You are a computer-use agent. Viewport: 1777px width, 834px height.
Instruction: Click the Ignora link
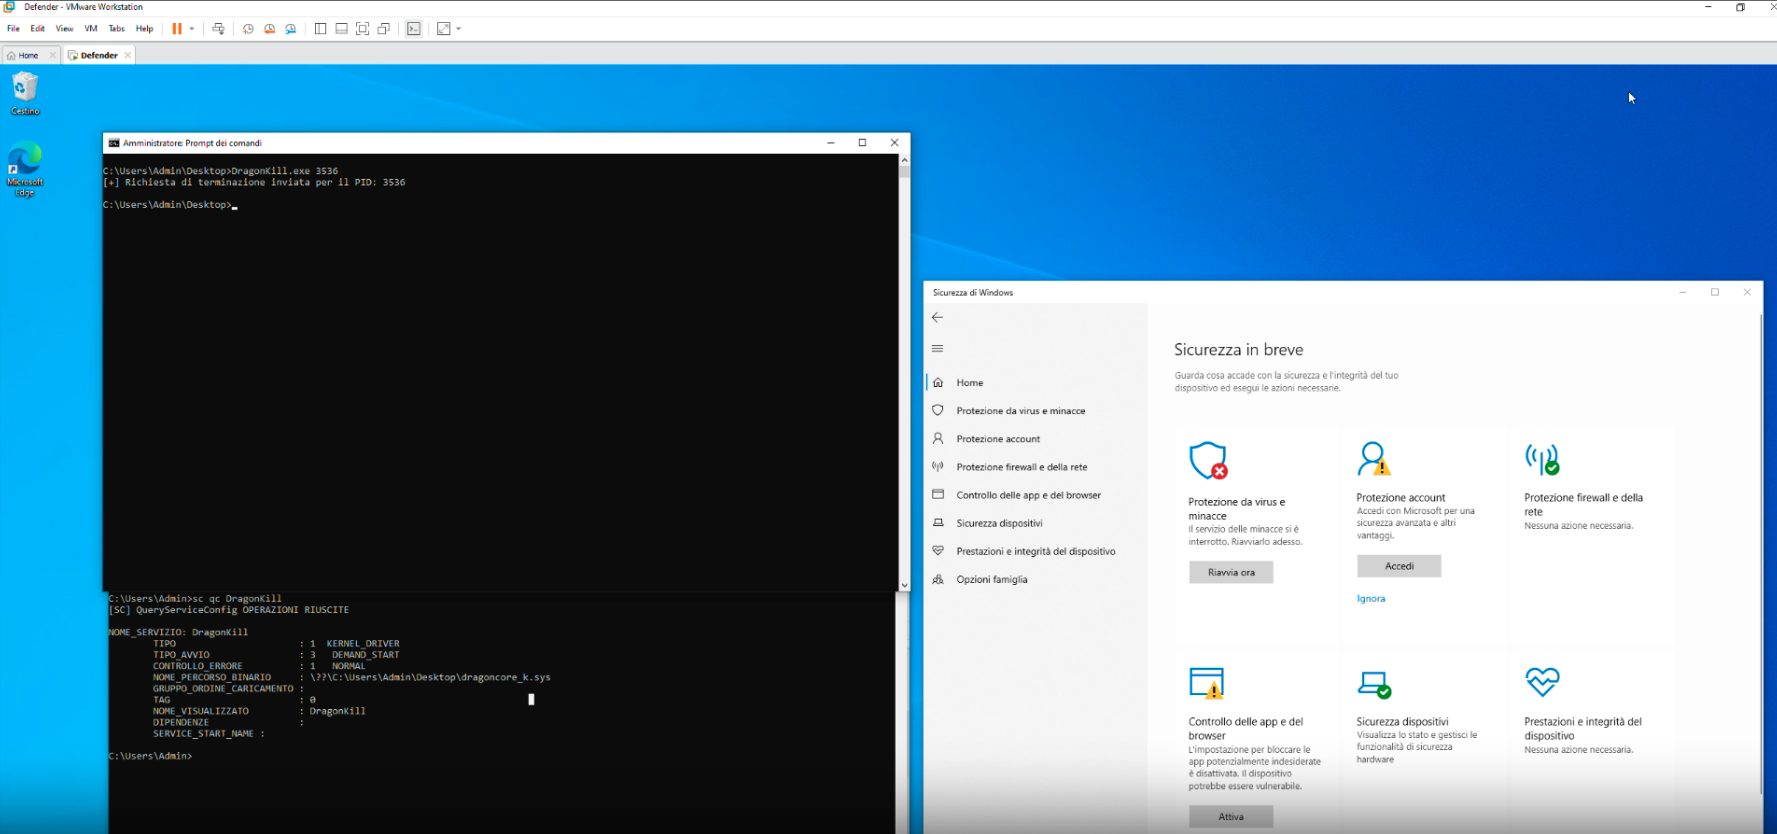(1371, 599)
